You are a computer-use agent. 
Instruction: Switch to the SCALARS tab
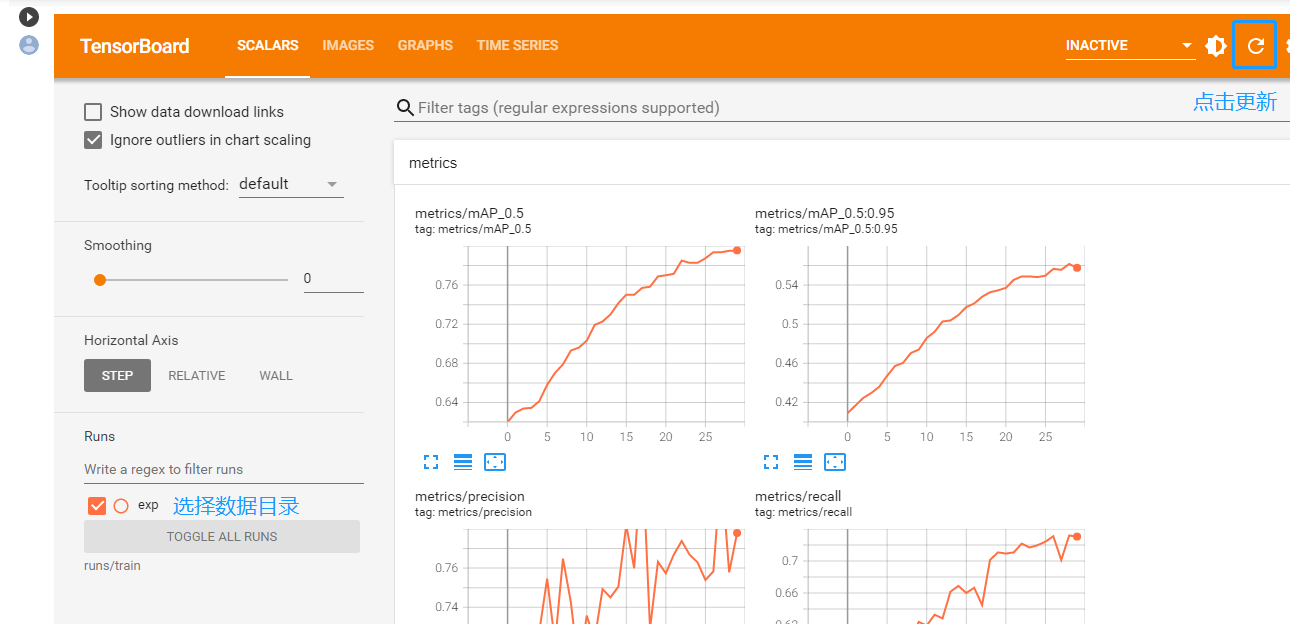click(268, 45)
